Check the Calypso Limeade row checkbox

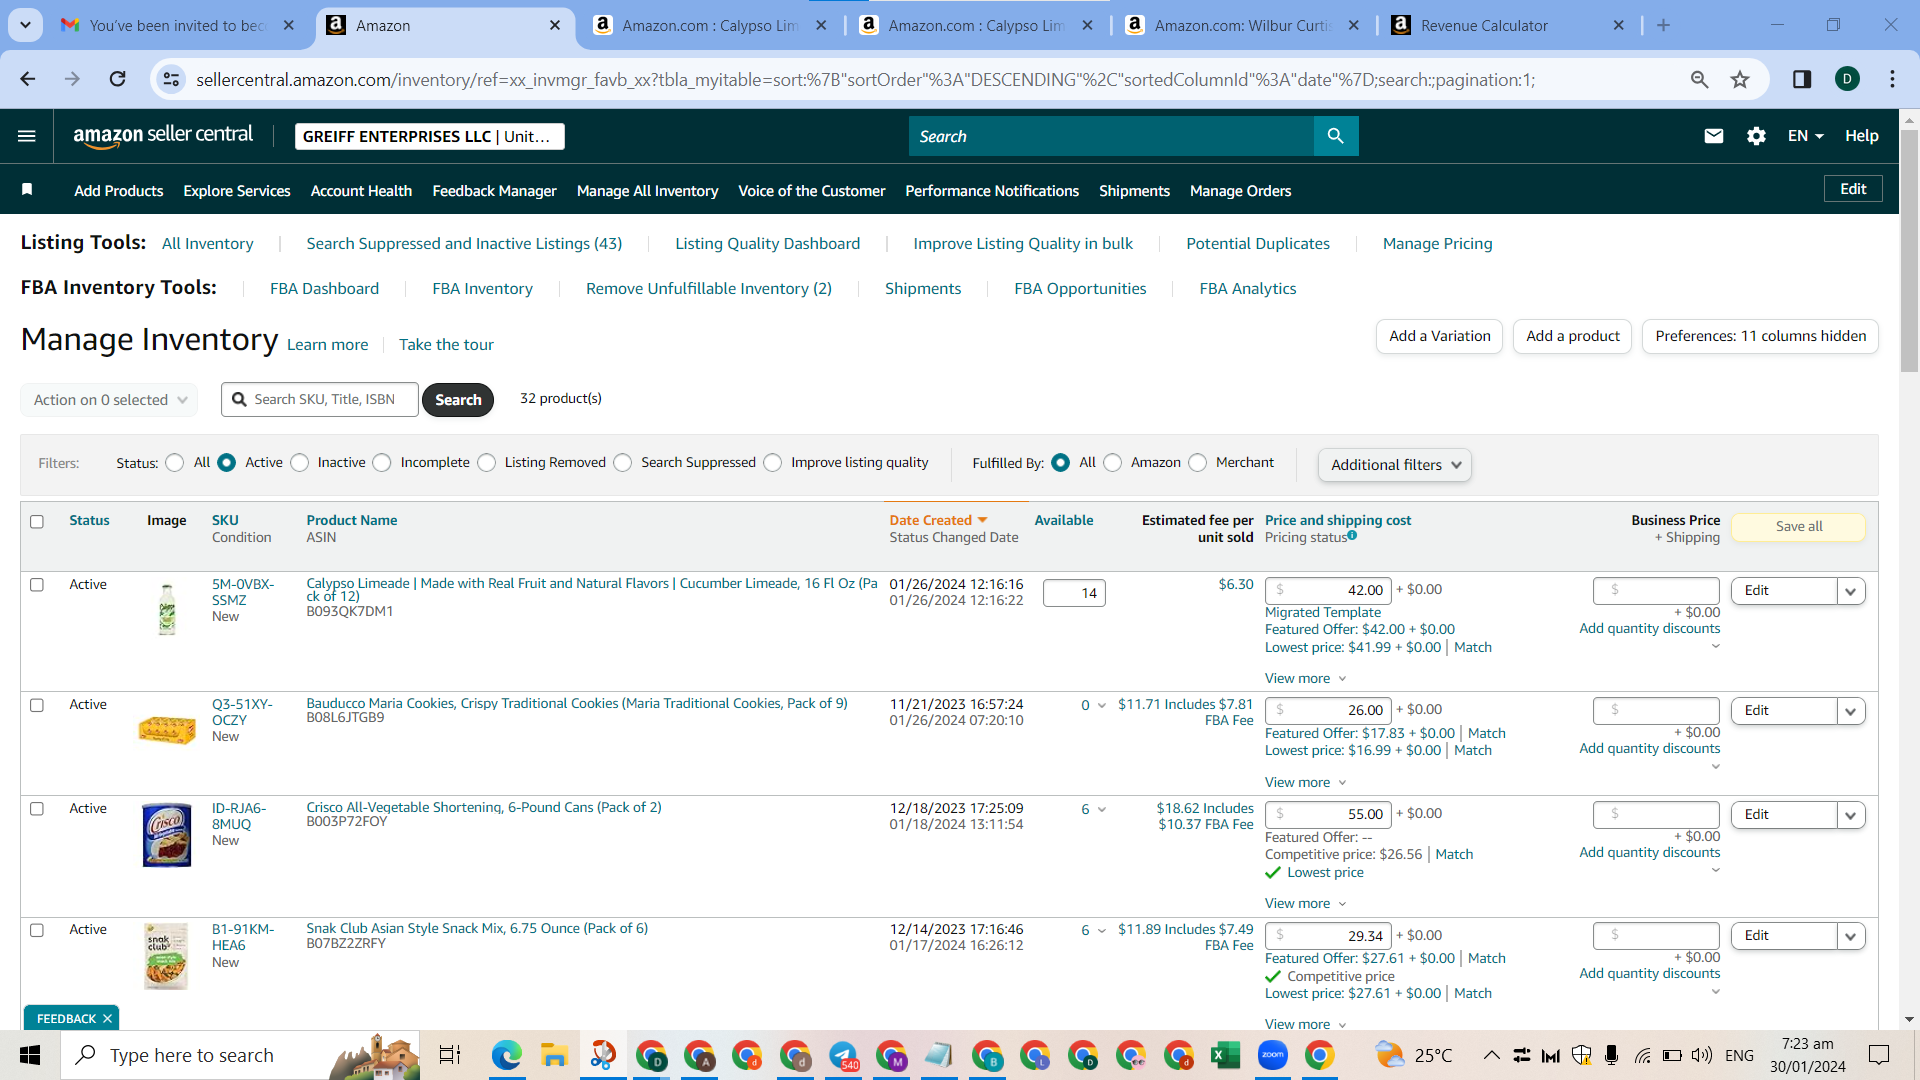tap(37, 584)
